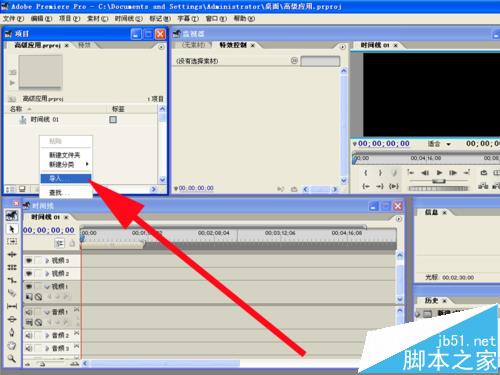This screenshot has height=375, width=500.
Task: Open the 素材 menu
Action: (97, 19)
